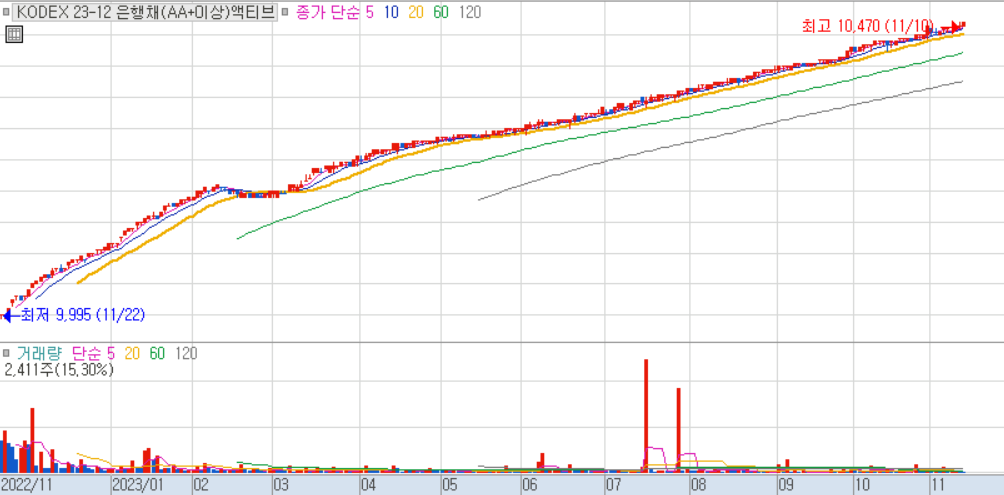Click the volume average 120 legend
Screen dimensions: 1004x495
pos(186,353)
